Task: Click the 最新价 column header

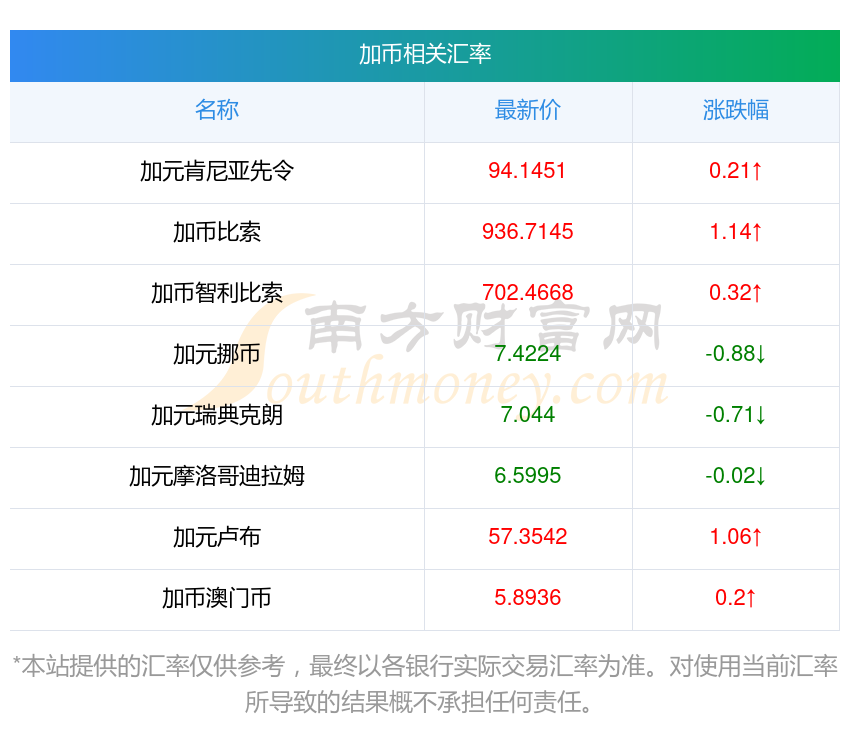Action: (x=527, y=110)
